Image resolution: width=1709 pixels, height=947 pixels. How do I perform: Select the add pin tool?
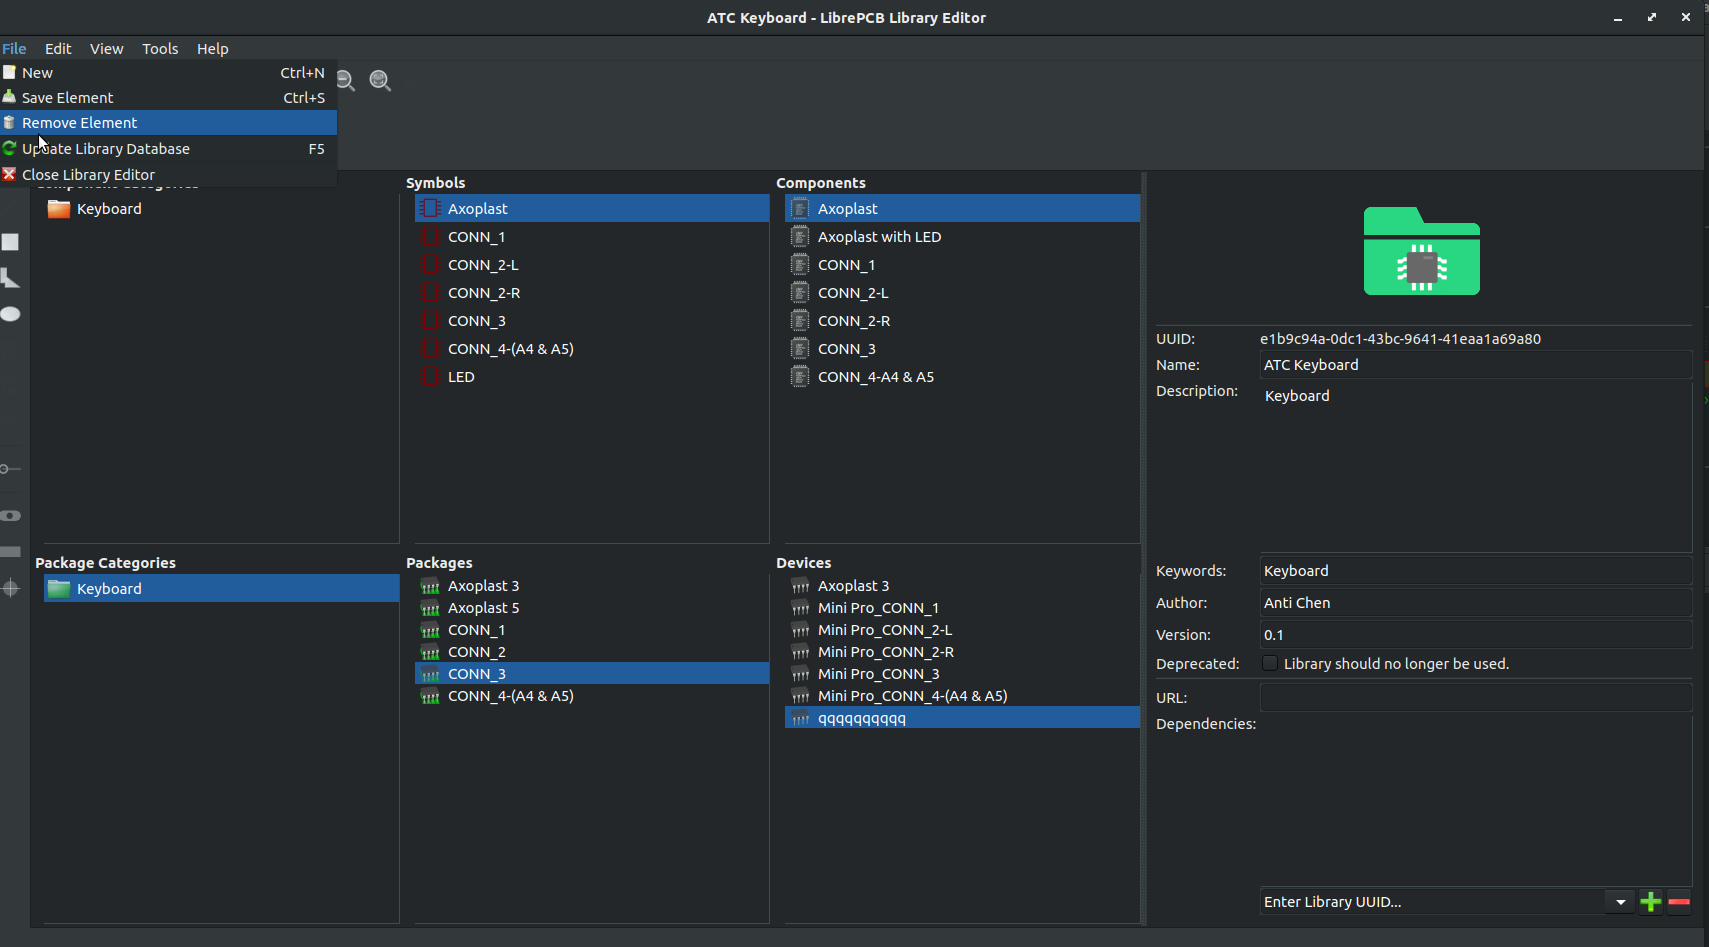tap(10, 469)
